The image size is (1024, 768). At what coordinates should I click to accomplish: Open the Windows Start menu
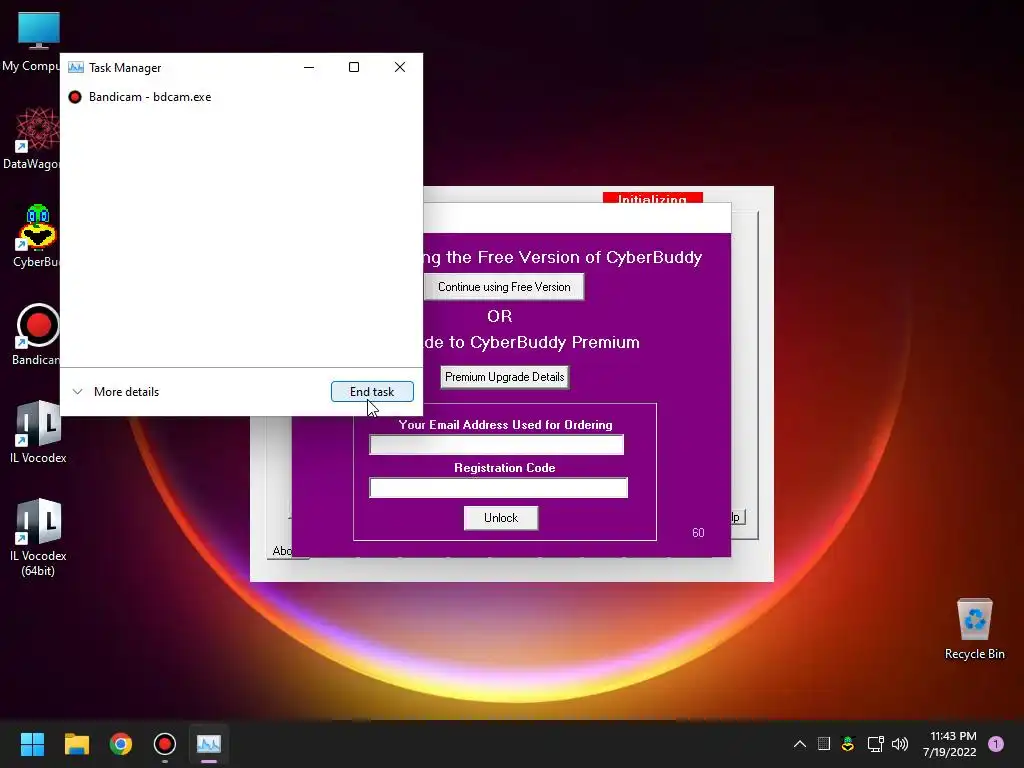click(32, 744)
